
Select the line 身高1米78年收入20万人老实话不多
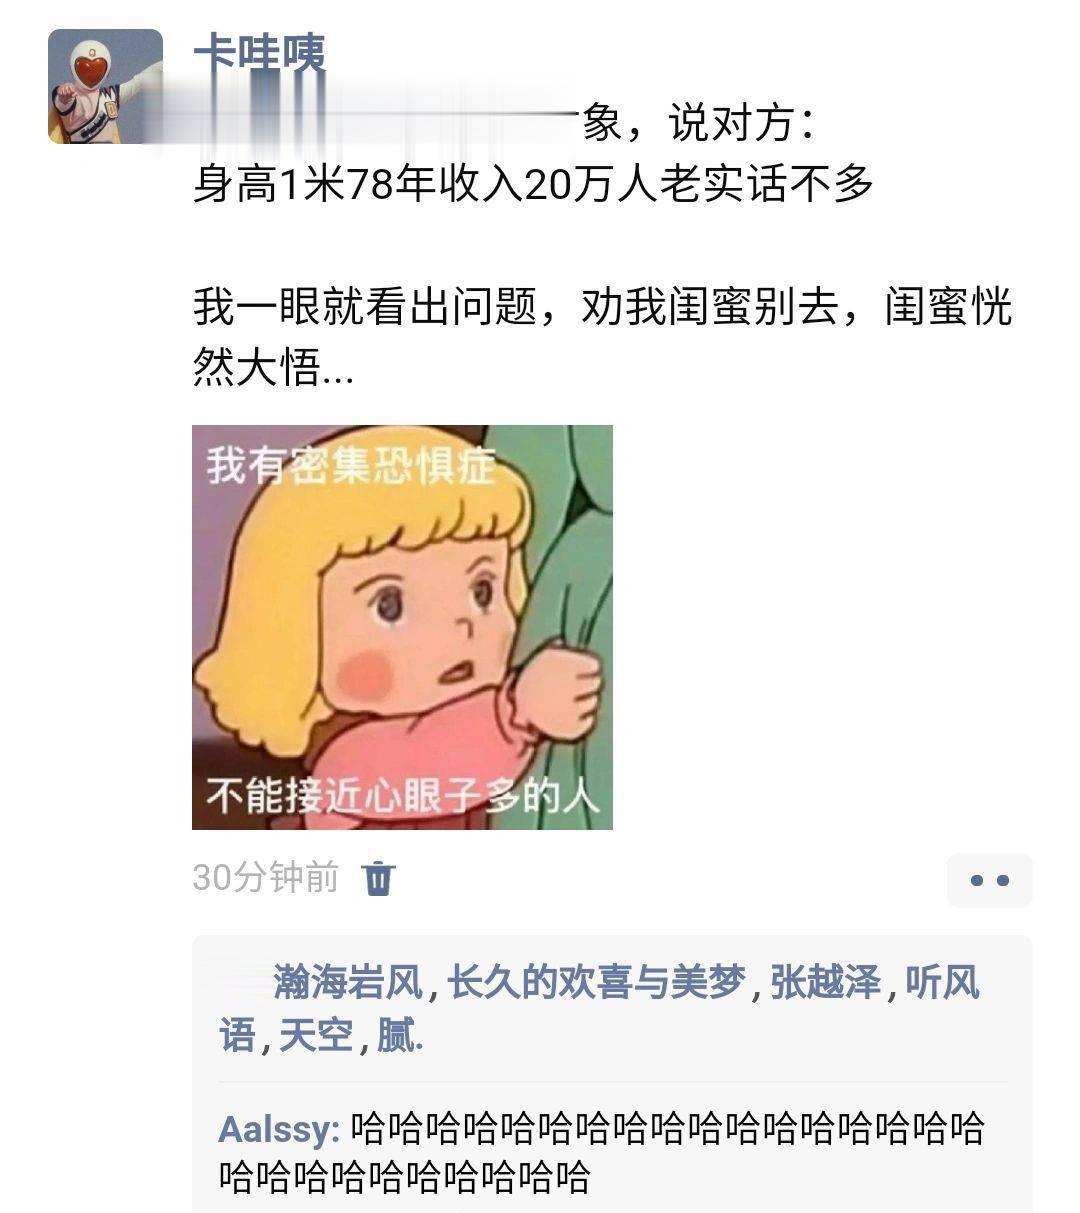click(534, 185)
